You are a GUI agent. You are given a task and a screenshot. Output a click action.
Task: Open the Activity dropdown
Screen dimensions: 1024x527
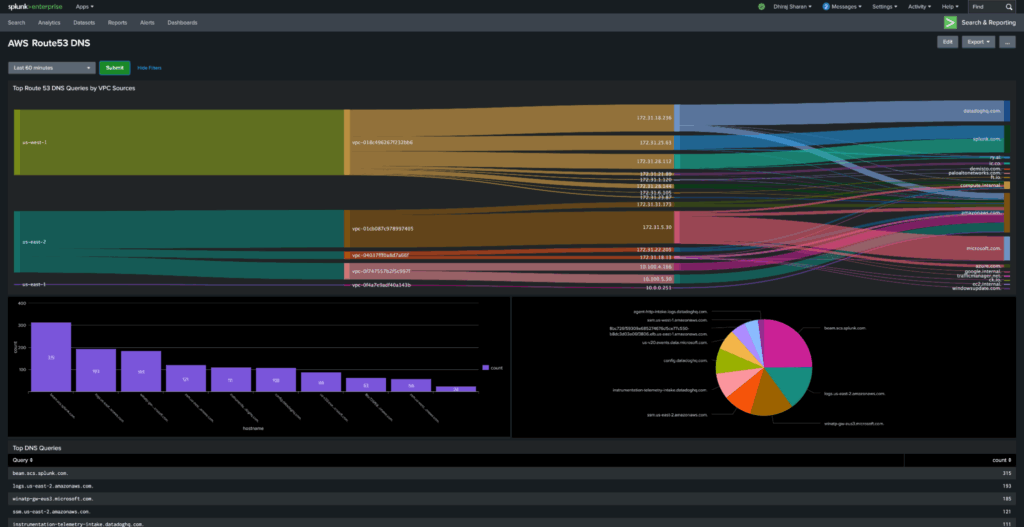[x=920, y=7]
